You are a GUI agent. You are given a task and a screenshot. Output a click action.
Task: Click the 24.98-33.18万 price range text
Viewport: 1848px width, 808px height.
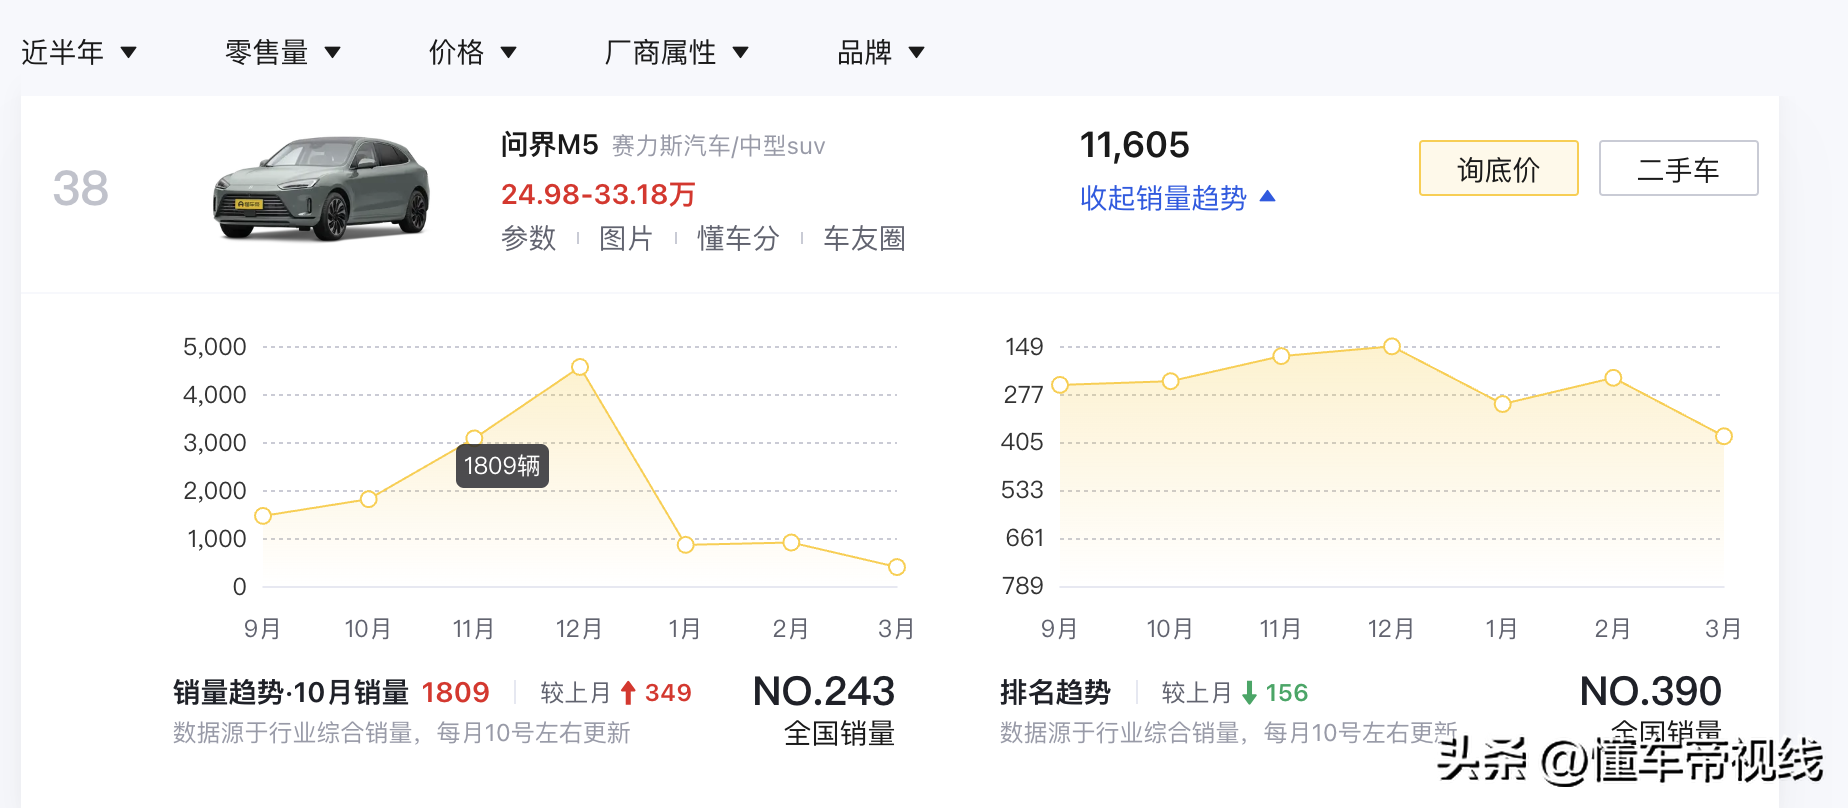point(598,194)
